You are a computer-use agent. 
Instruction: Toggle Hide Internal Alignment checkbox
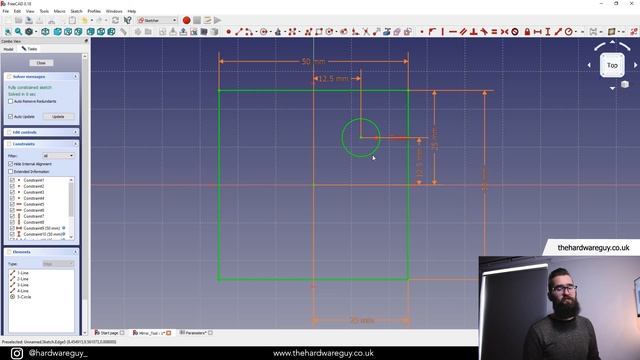(x=11, y=164)
